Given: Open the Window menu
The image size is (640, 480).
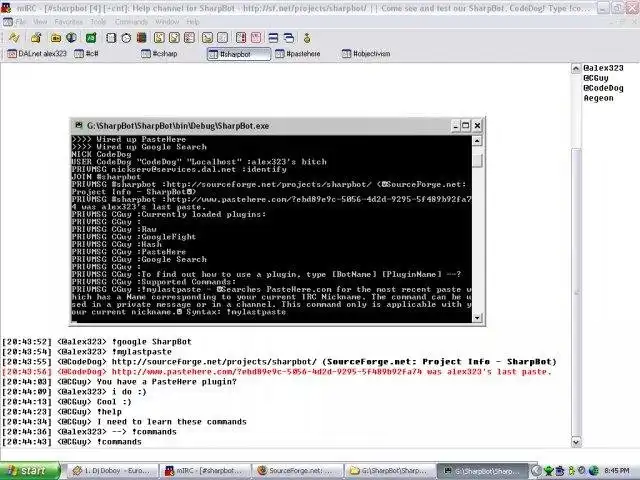Looking at the screenshot, I should pos(167,22).
